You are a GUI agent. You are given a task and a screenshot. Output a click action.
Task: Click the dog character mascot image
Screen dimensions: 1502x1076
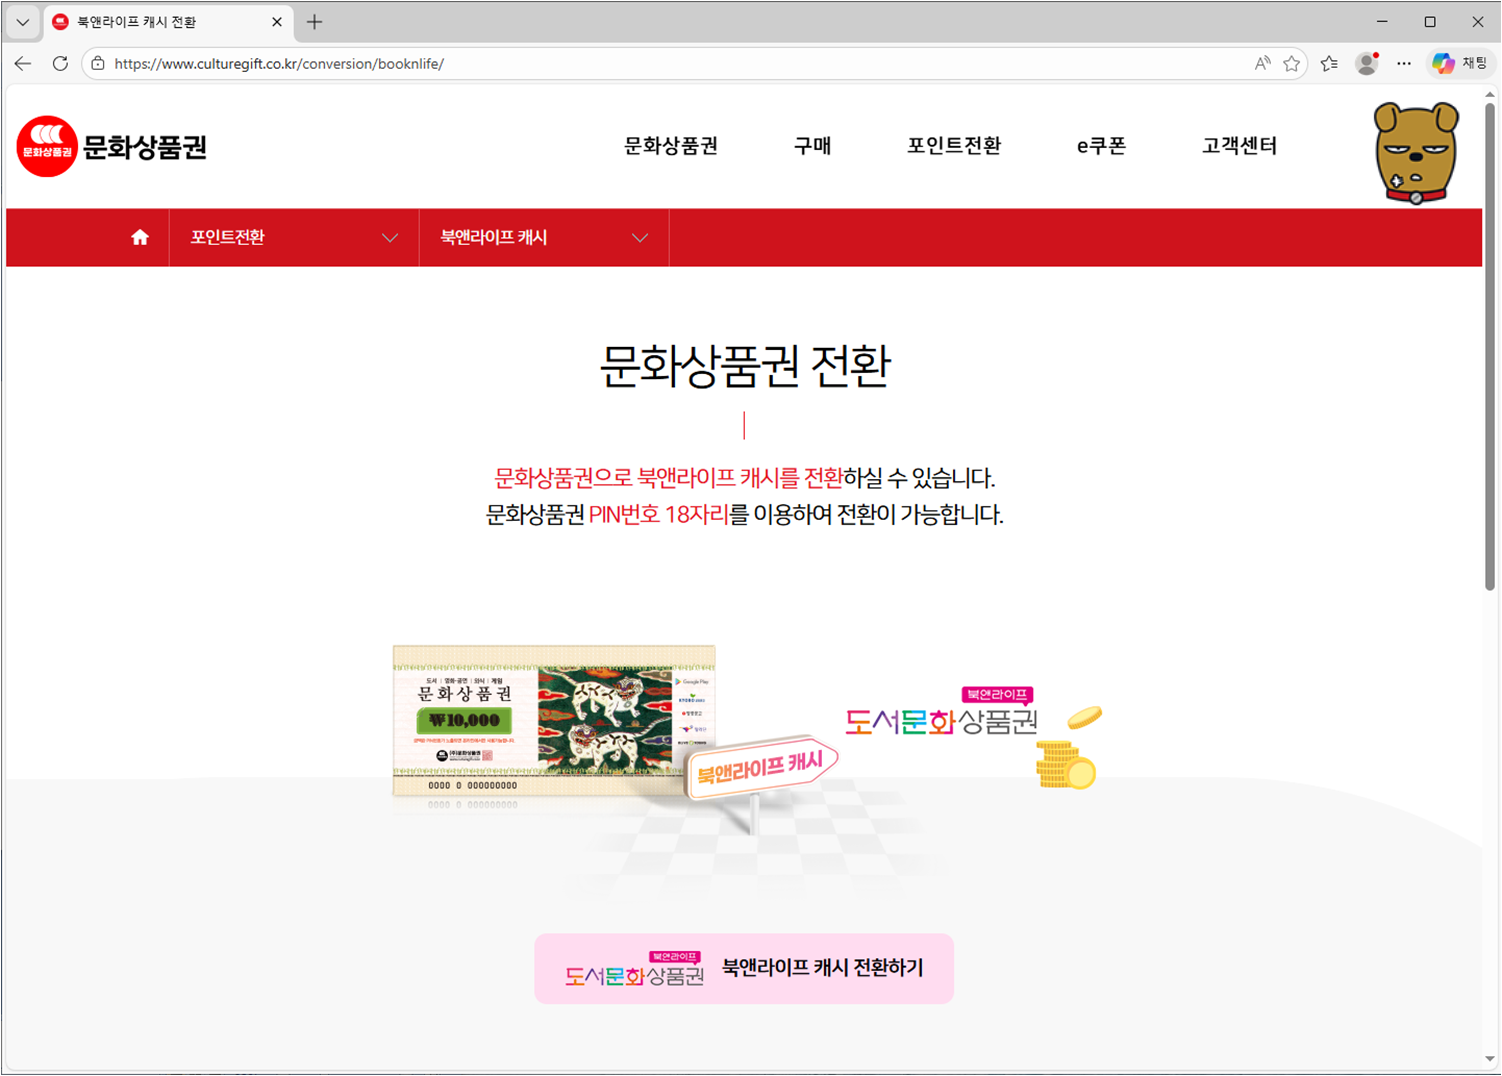click(x=1416, y=153)
